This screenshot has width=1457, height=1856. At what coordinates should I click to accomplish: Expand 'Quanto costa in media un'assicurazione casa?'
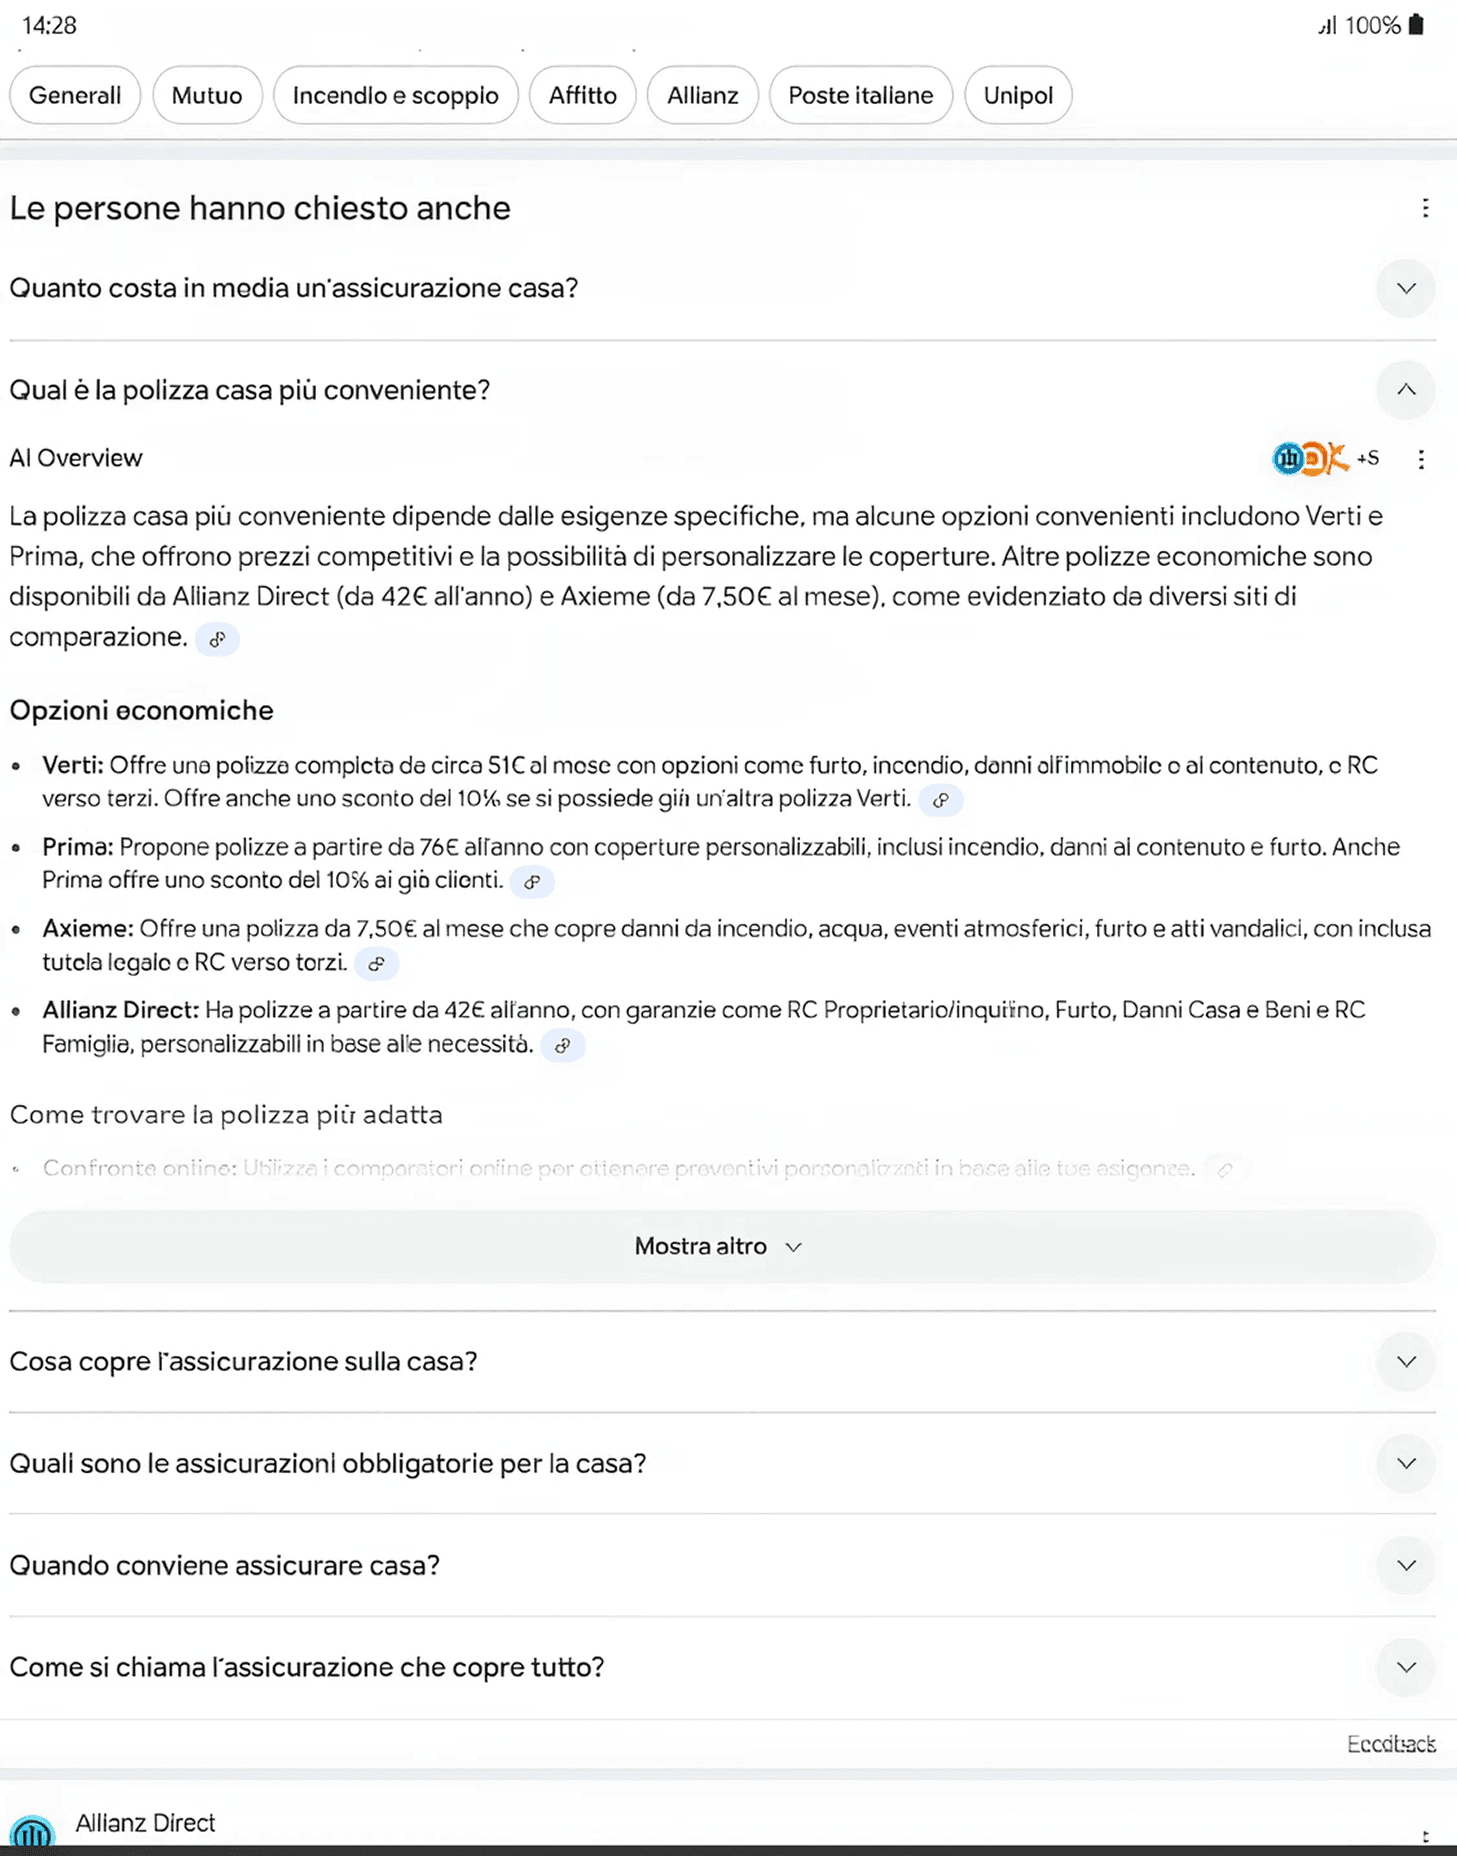tap(1405, 289)
